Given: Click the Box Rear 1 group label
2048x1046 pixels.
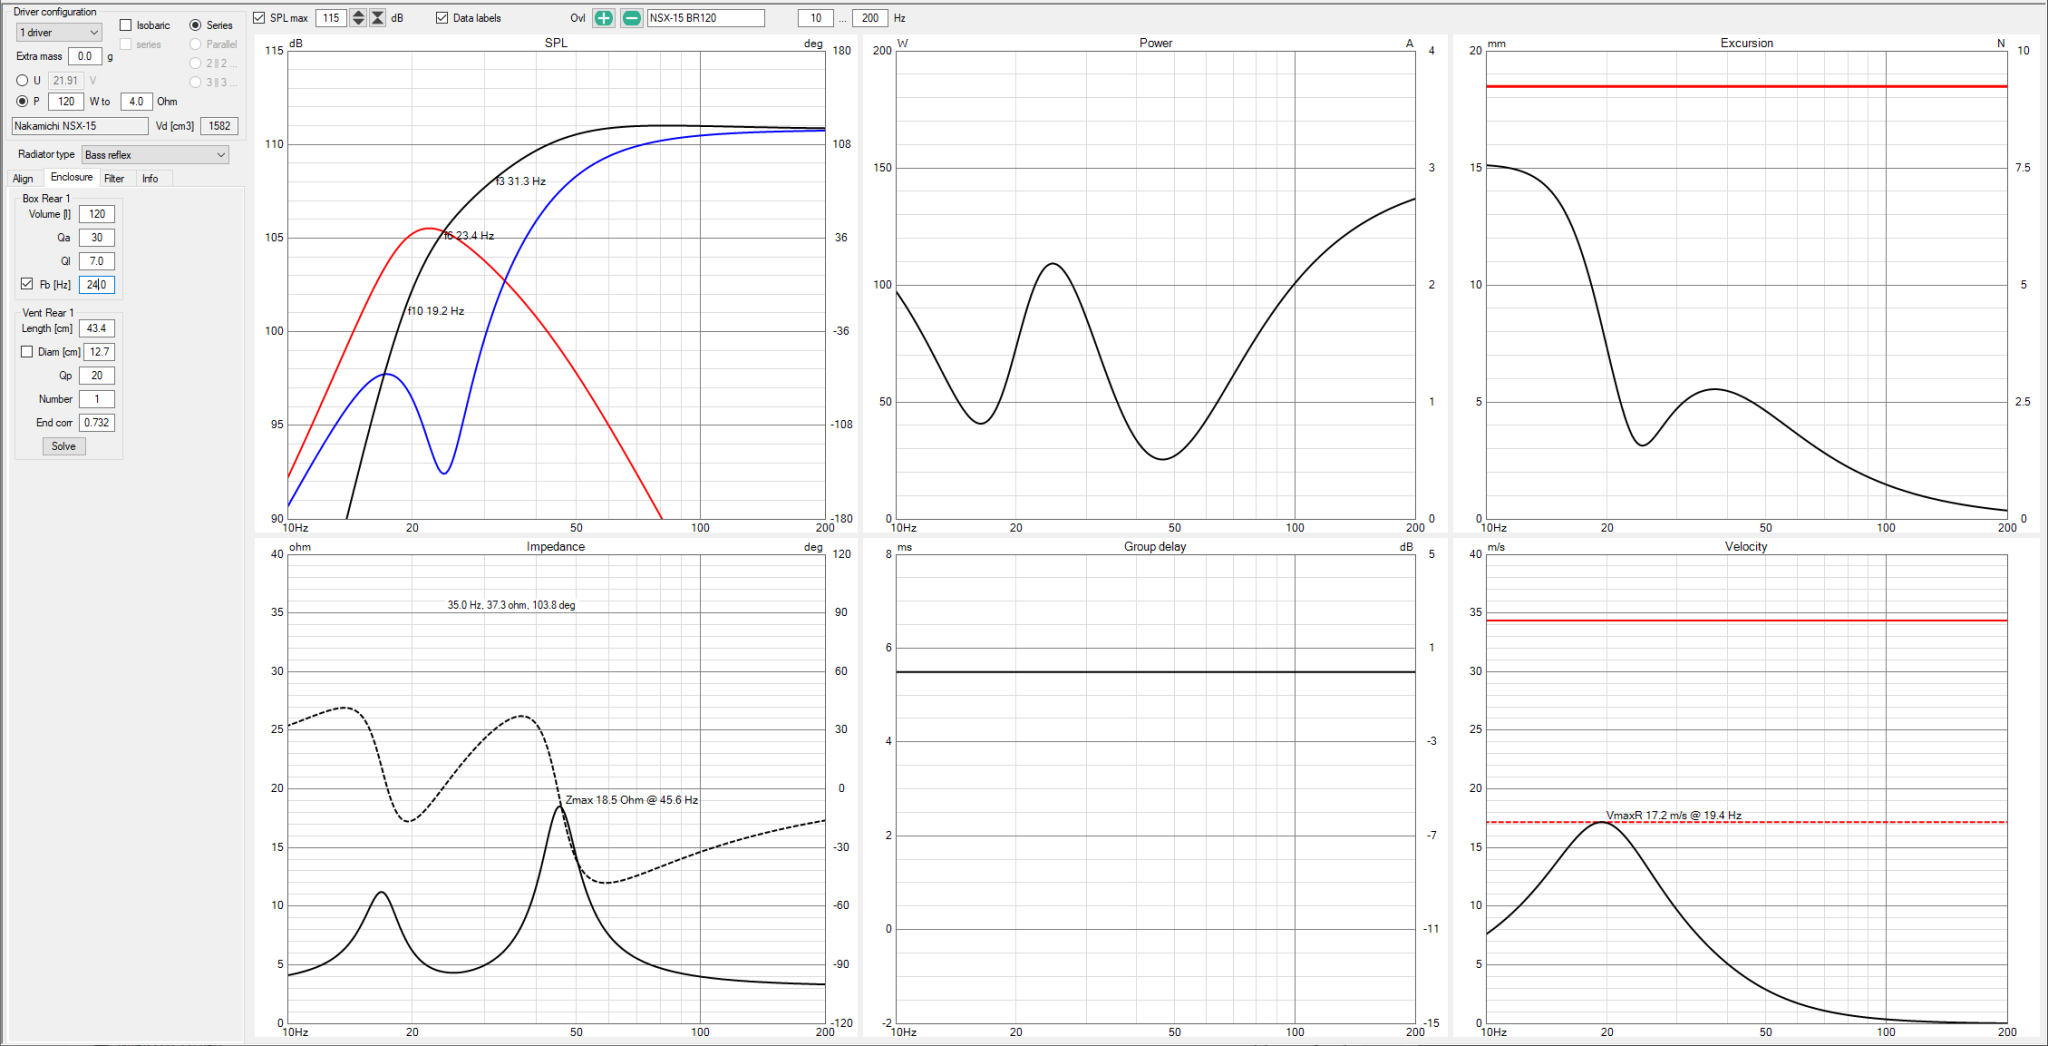Looking at the screenshot, I should tap(46, 198).
